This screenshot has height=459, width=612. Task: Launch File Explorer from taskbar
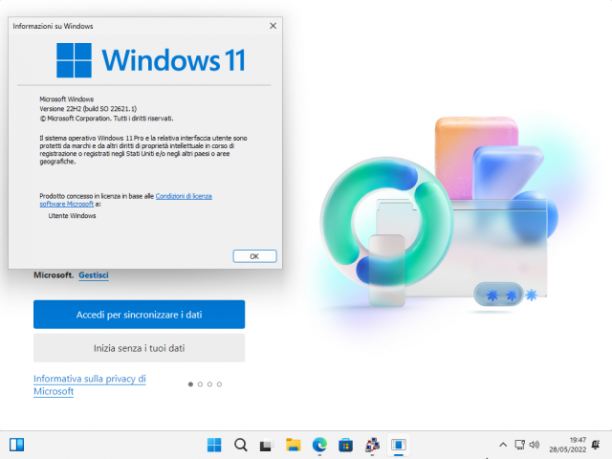tap(293, 445)
